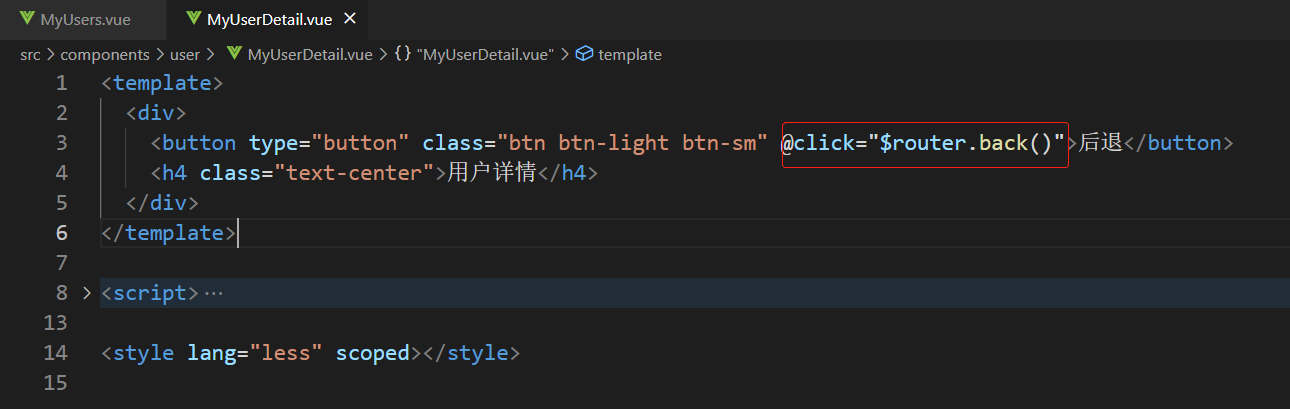Image resolution: width=1290 pixels, height=409 pixels.
Task: Click the Vue file icon in breadcrumbs
Action: (234, 54)
